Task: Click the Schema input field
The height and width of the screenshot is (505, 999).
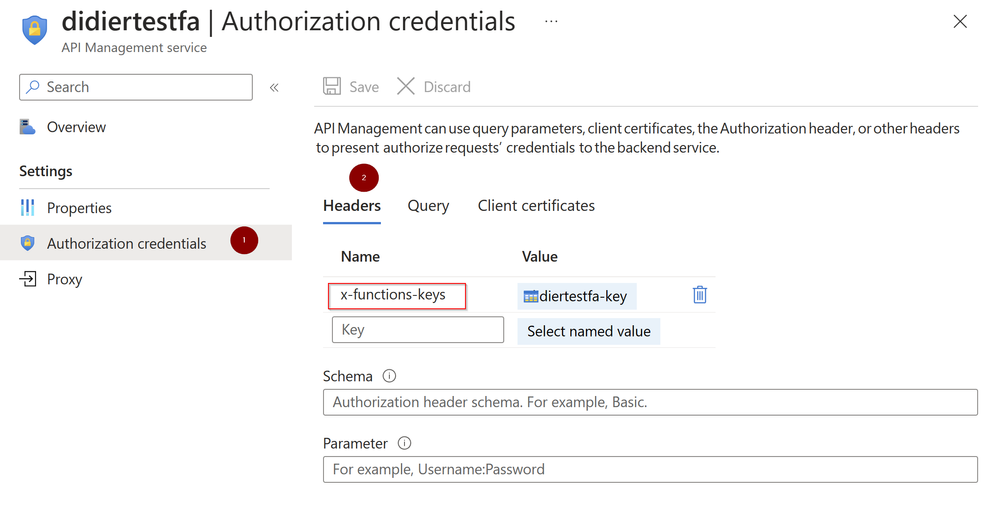Action: point(650,402)
